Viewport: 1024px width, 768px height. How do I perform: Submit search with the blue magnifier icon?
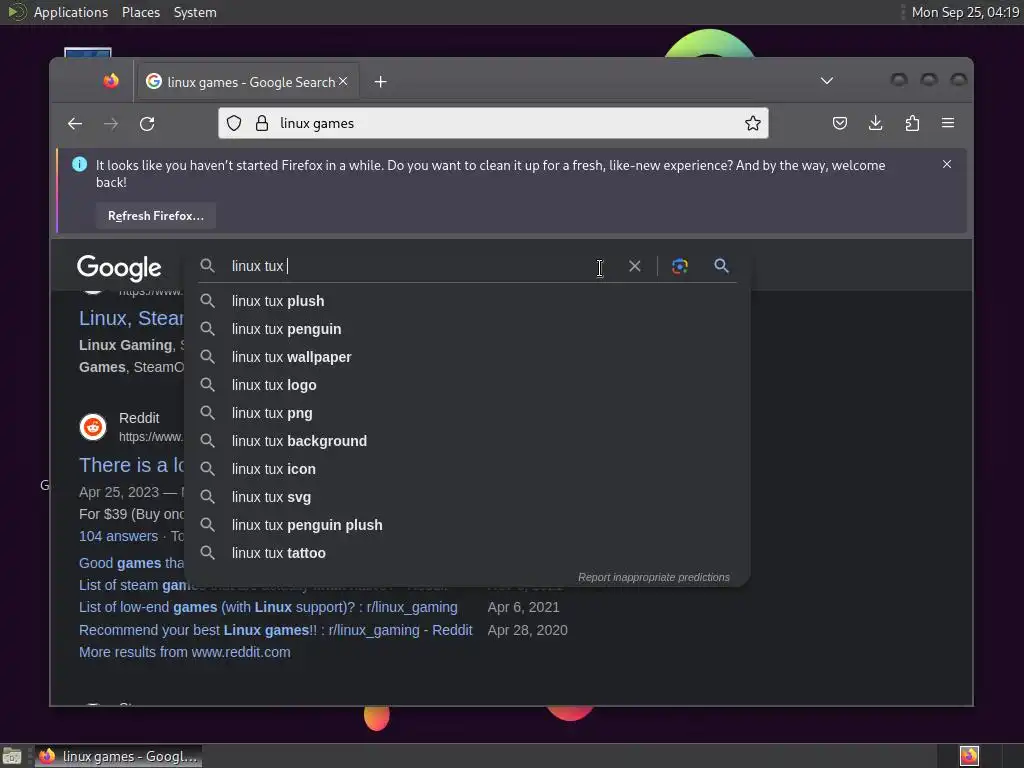click(722, 266)
